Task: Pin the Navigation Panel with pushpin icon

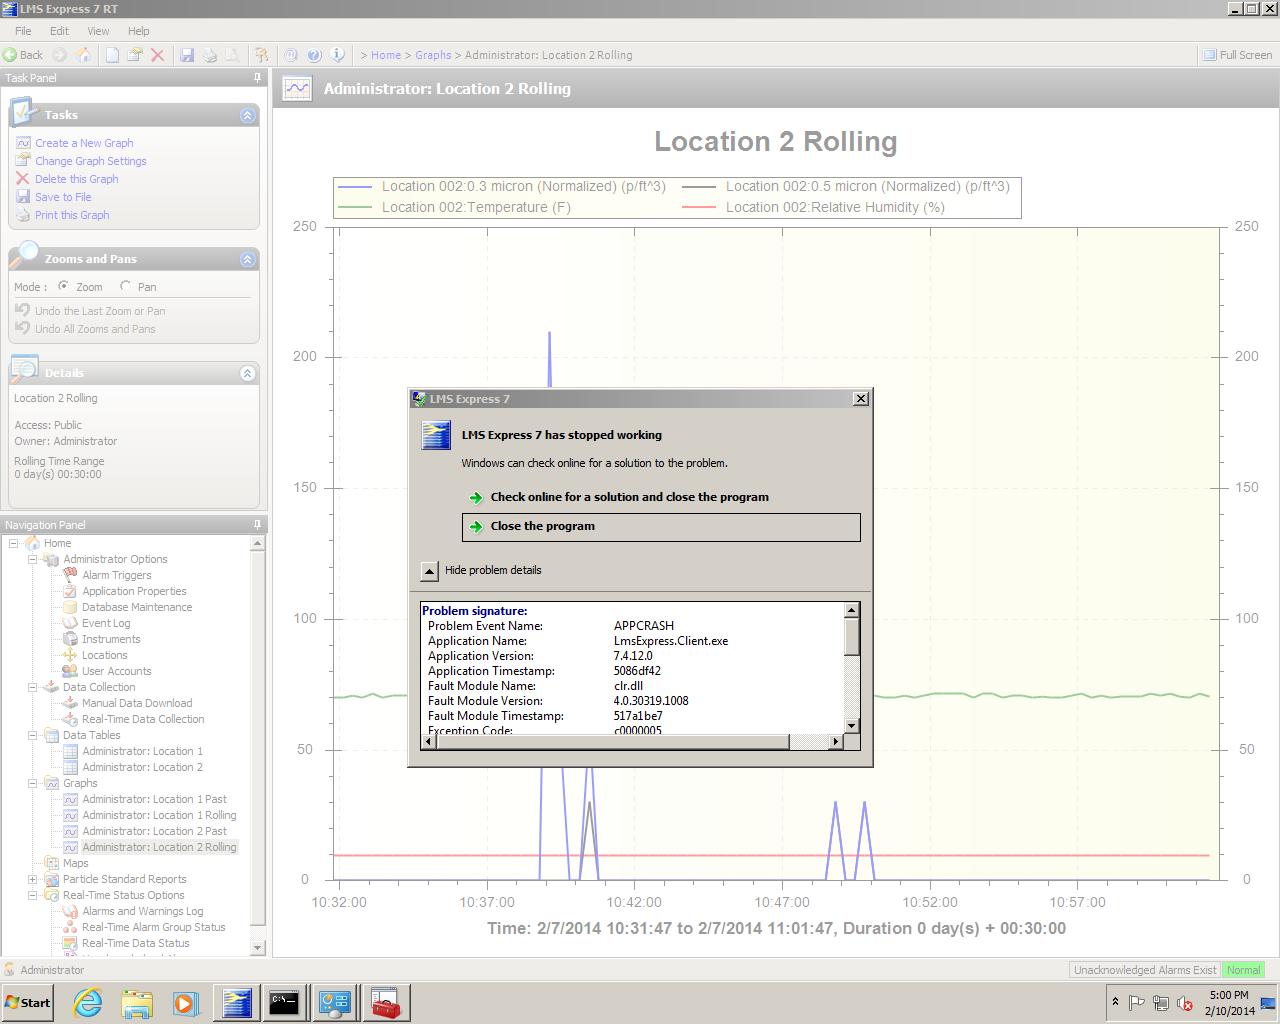Action: 257,524
